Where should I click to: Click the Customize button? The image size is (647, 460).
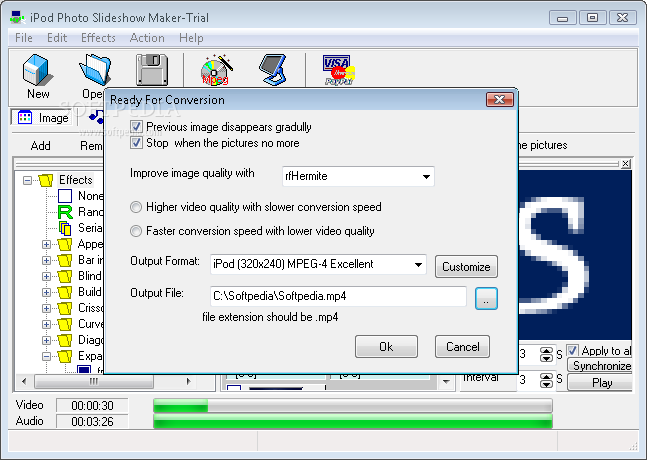[466, 267]
